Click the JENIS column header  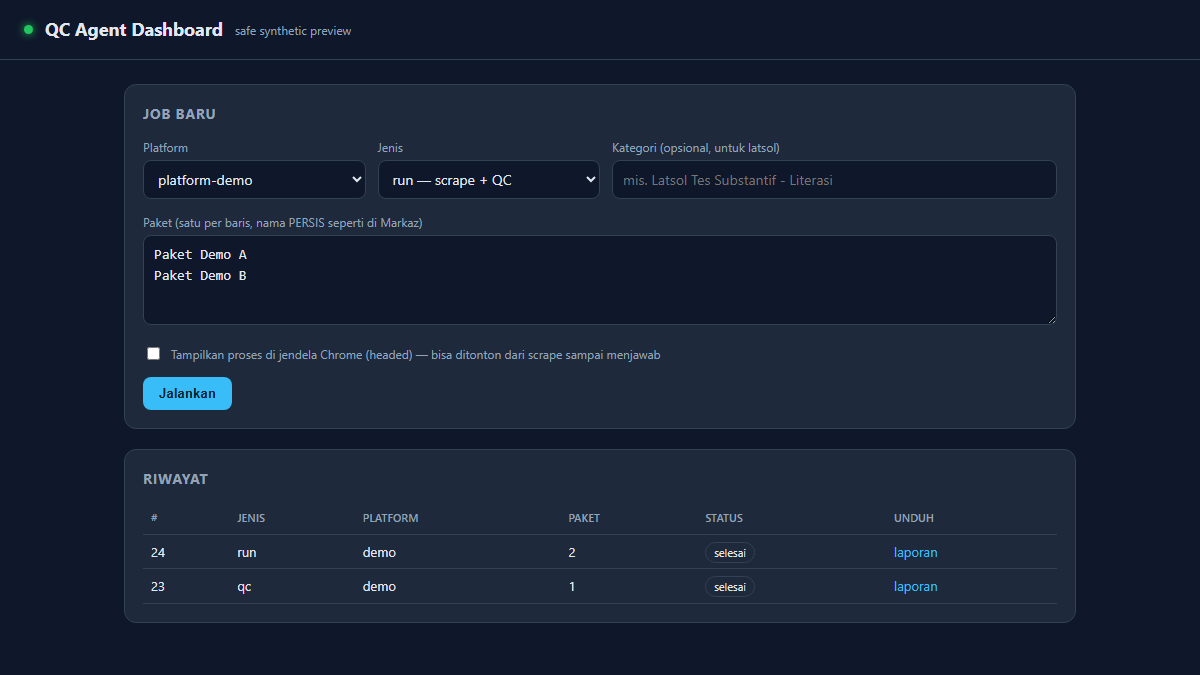251,518
